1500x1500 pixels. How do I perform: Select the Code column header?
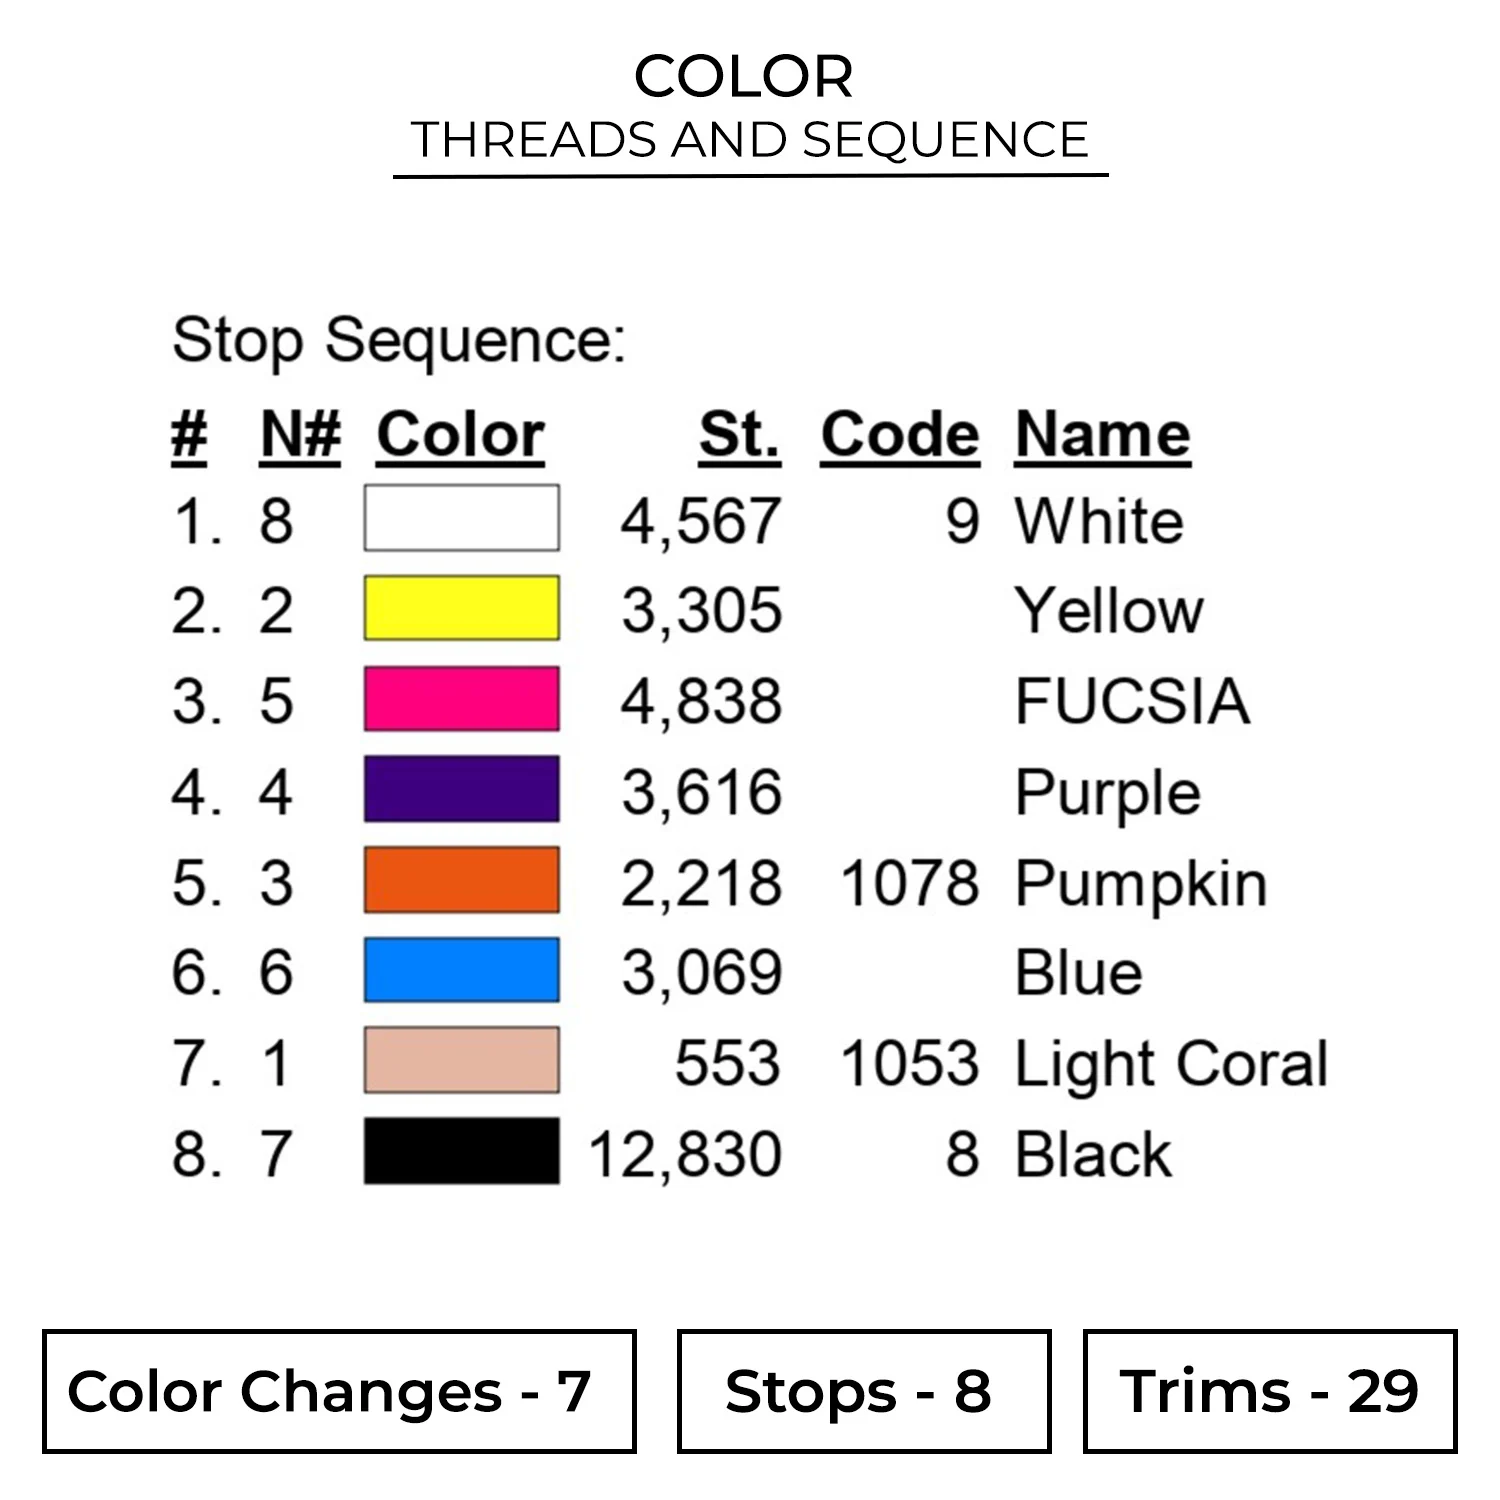tap(900, 436)
